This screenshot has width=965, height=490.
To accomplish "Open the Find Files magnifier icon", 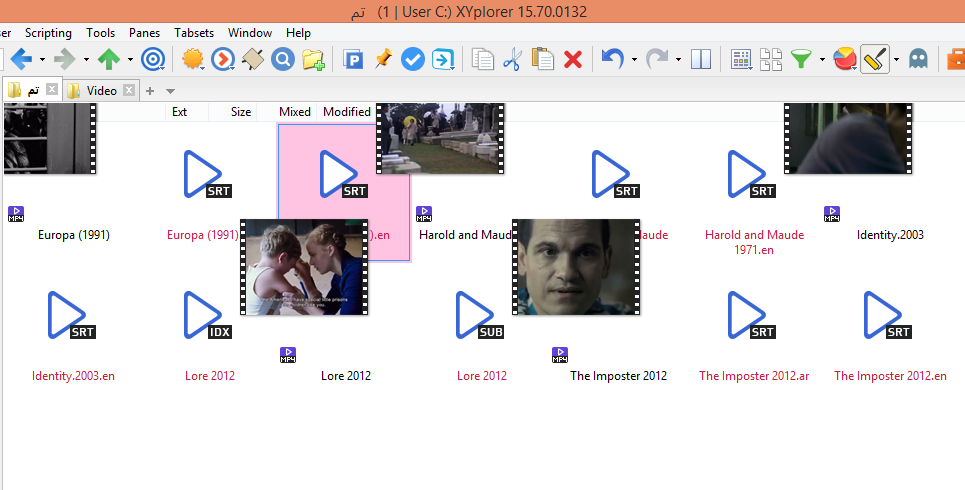I will pos(283,59).
